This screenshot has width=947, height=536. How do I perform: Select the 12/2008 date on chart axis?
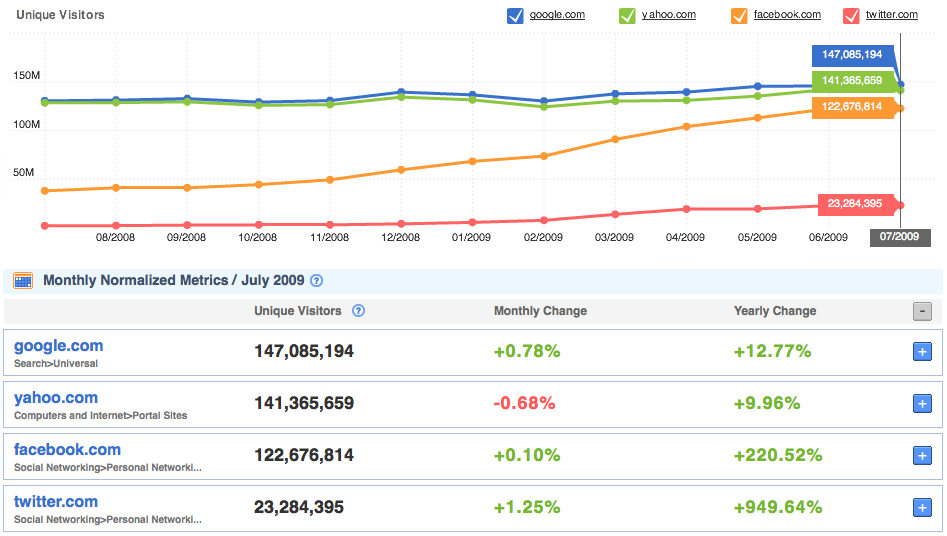point(400,237)
